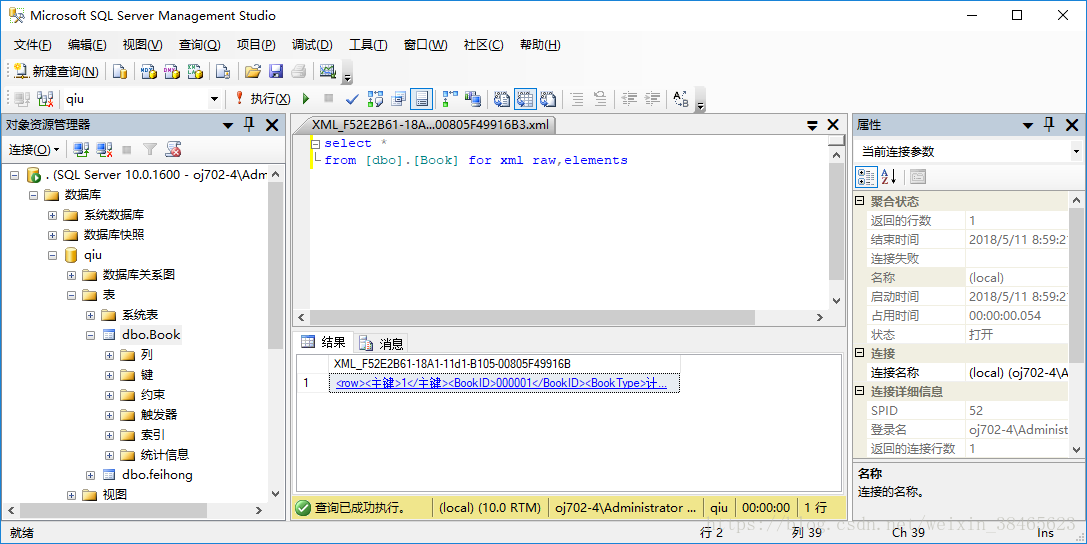Collapse the qiu database node
1087x544 pixels.
pos(52,256)
